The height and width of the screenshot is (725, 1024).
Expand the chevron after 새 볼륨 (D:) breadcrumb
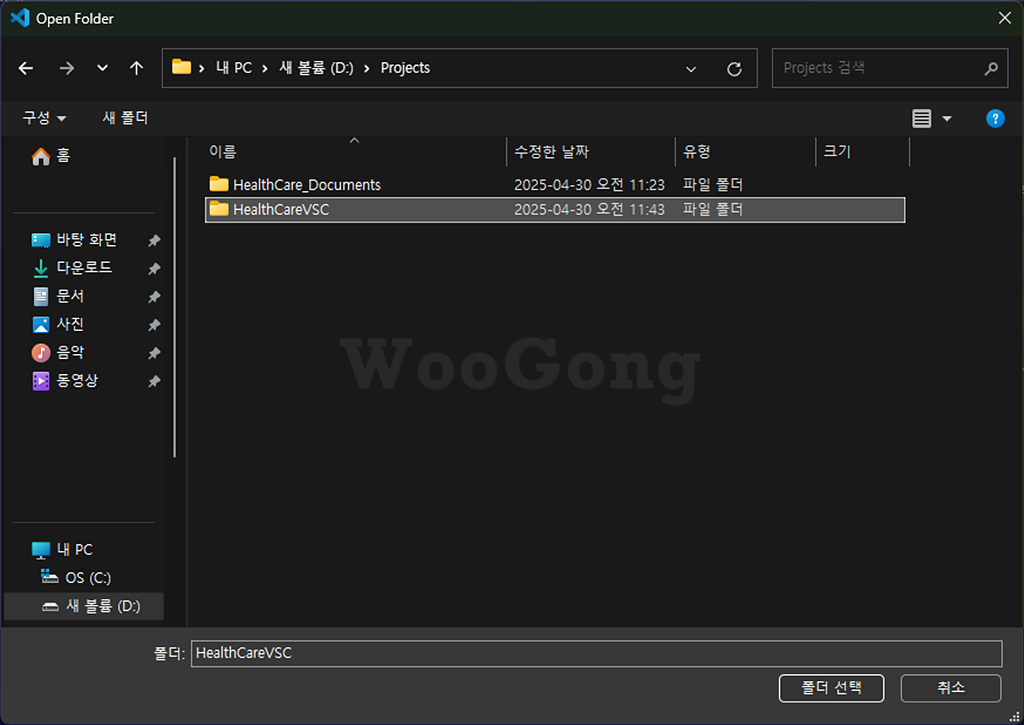366,69
